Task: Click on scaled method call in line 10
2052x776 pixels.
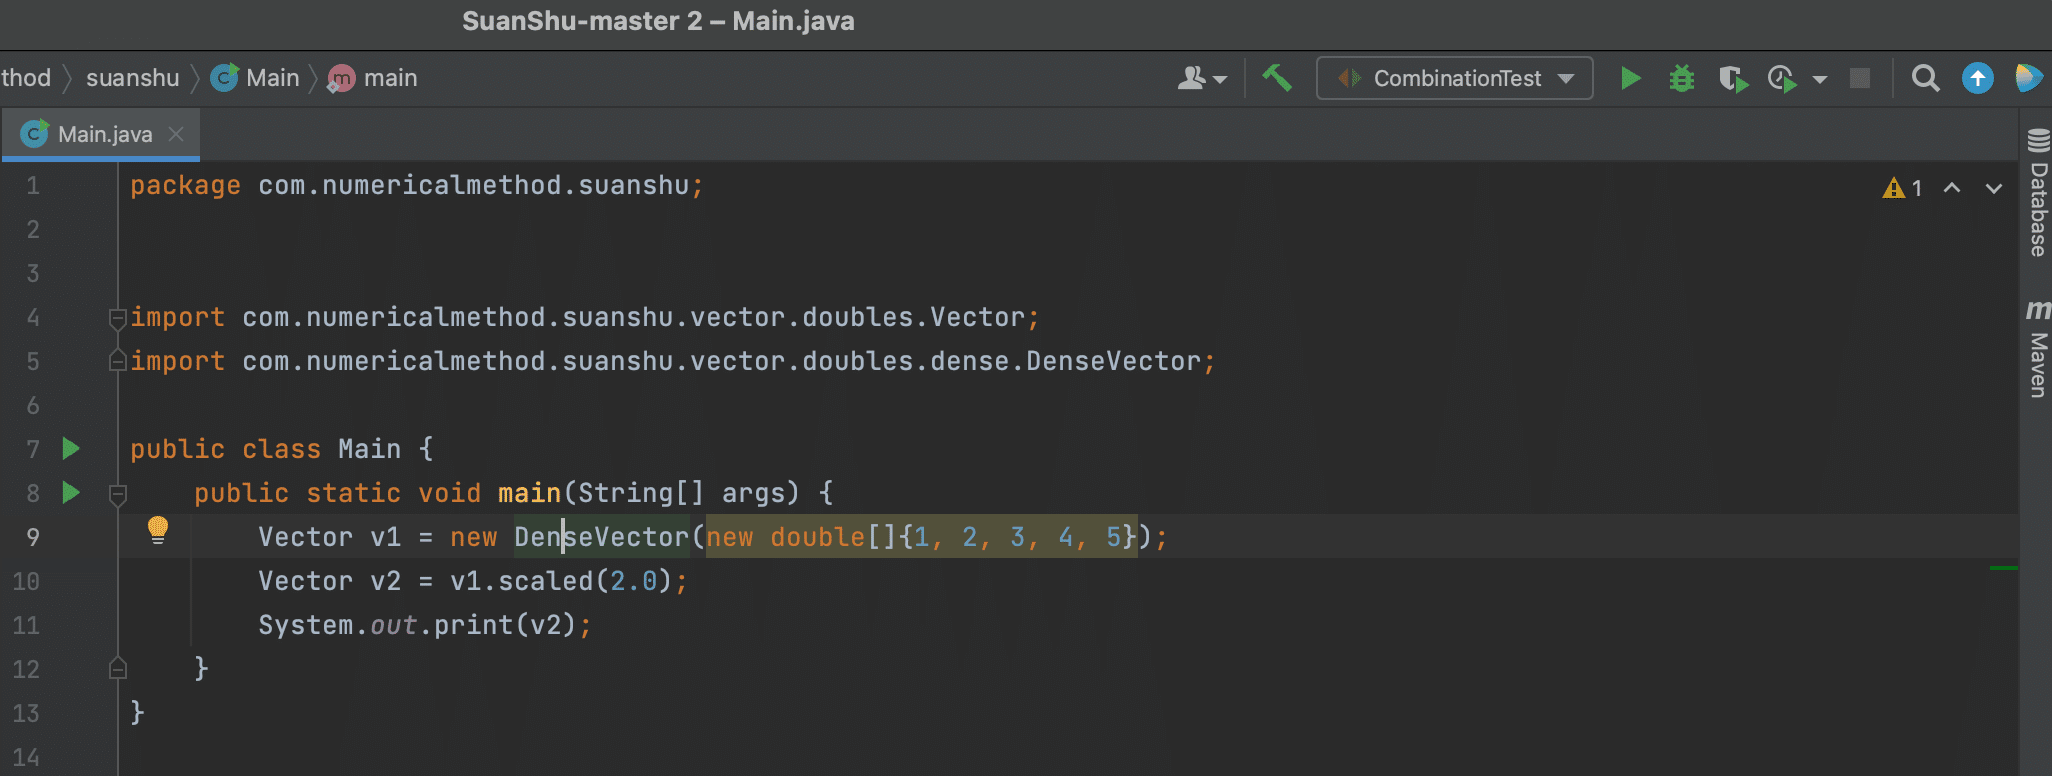Action: tap(546, 581)
